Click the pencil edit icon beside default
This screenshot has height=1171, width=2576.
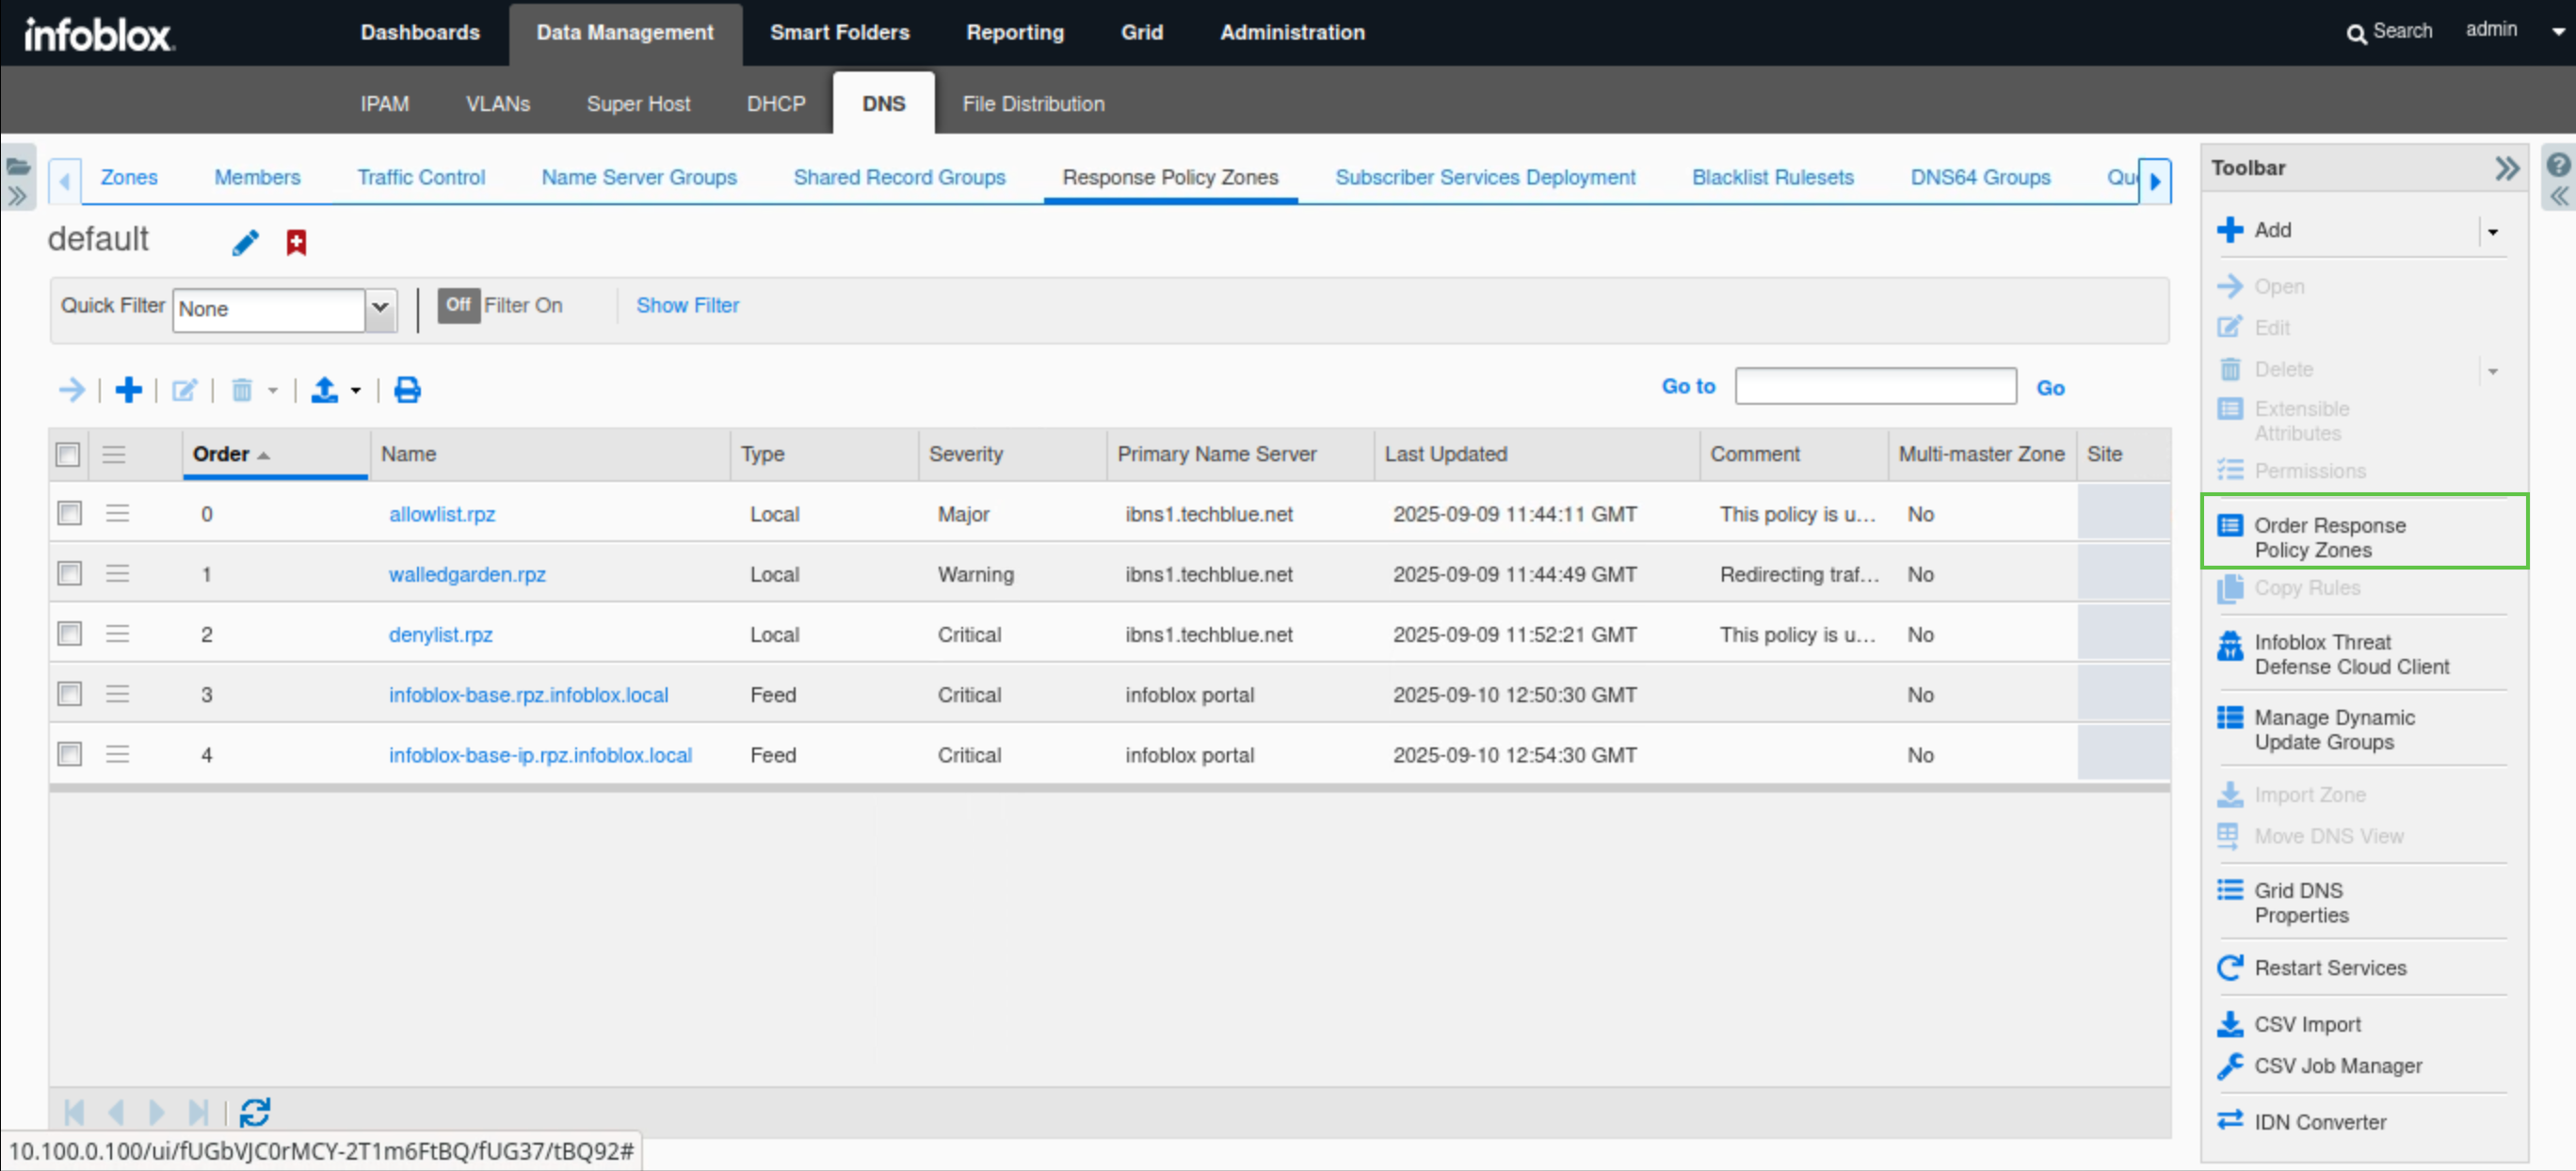tap(245, 242)
